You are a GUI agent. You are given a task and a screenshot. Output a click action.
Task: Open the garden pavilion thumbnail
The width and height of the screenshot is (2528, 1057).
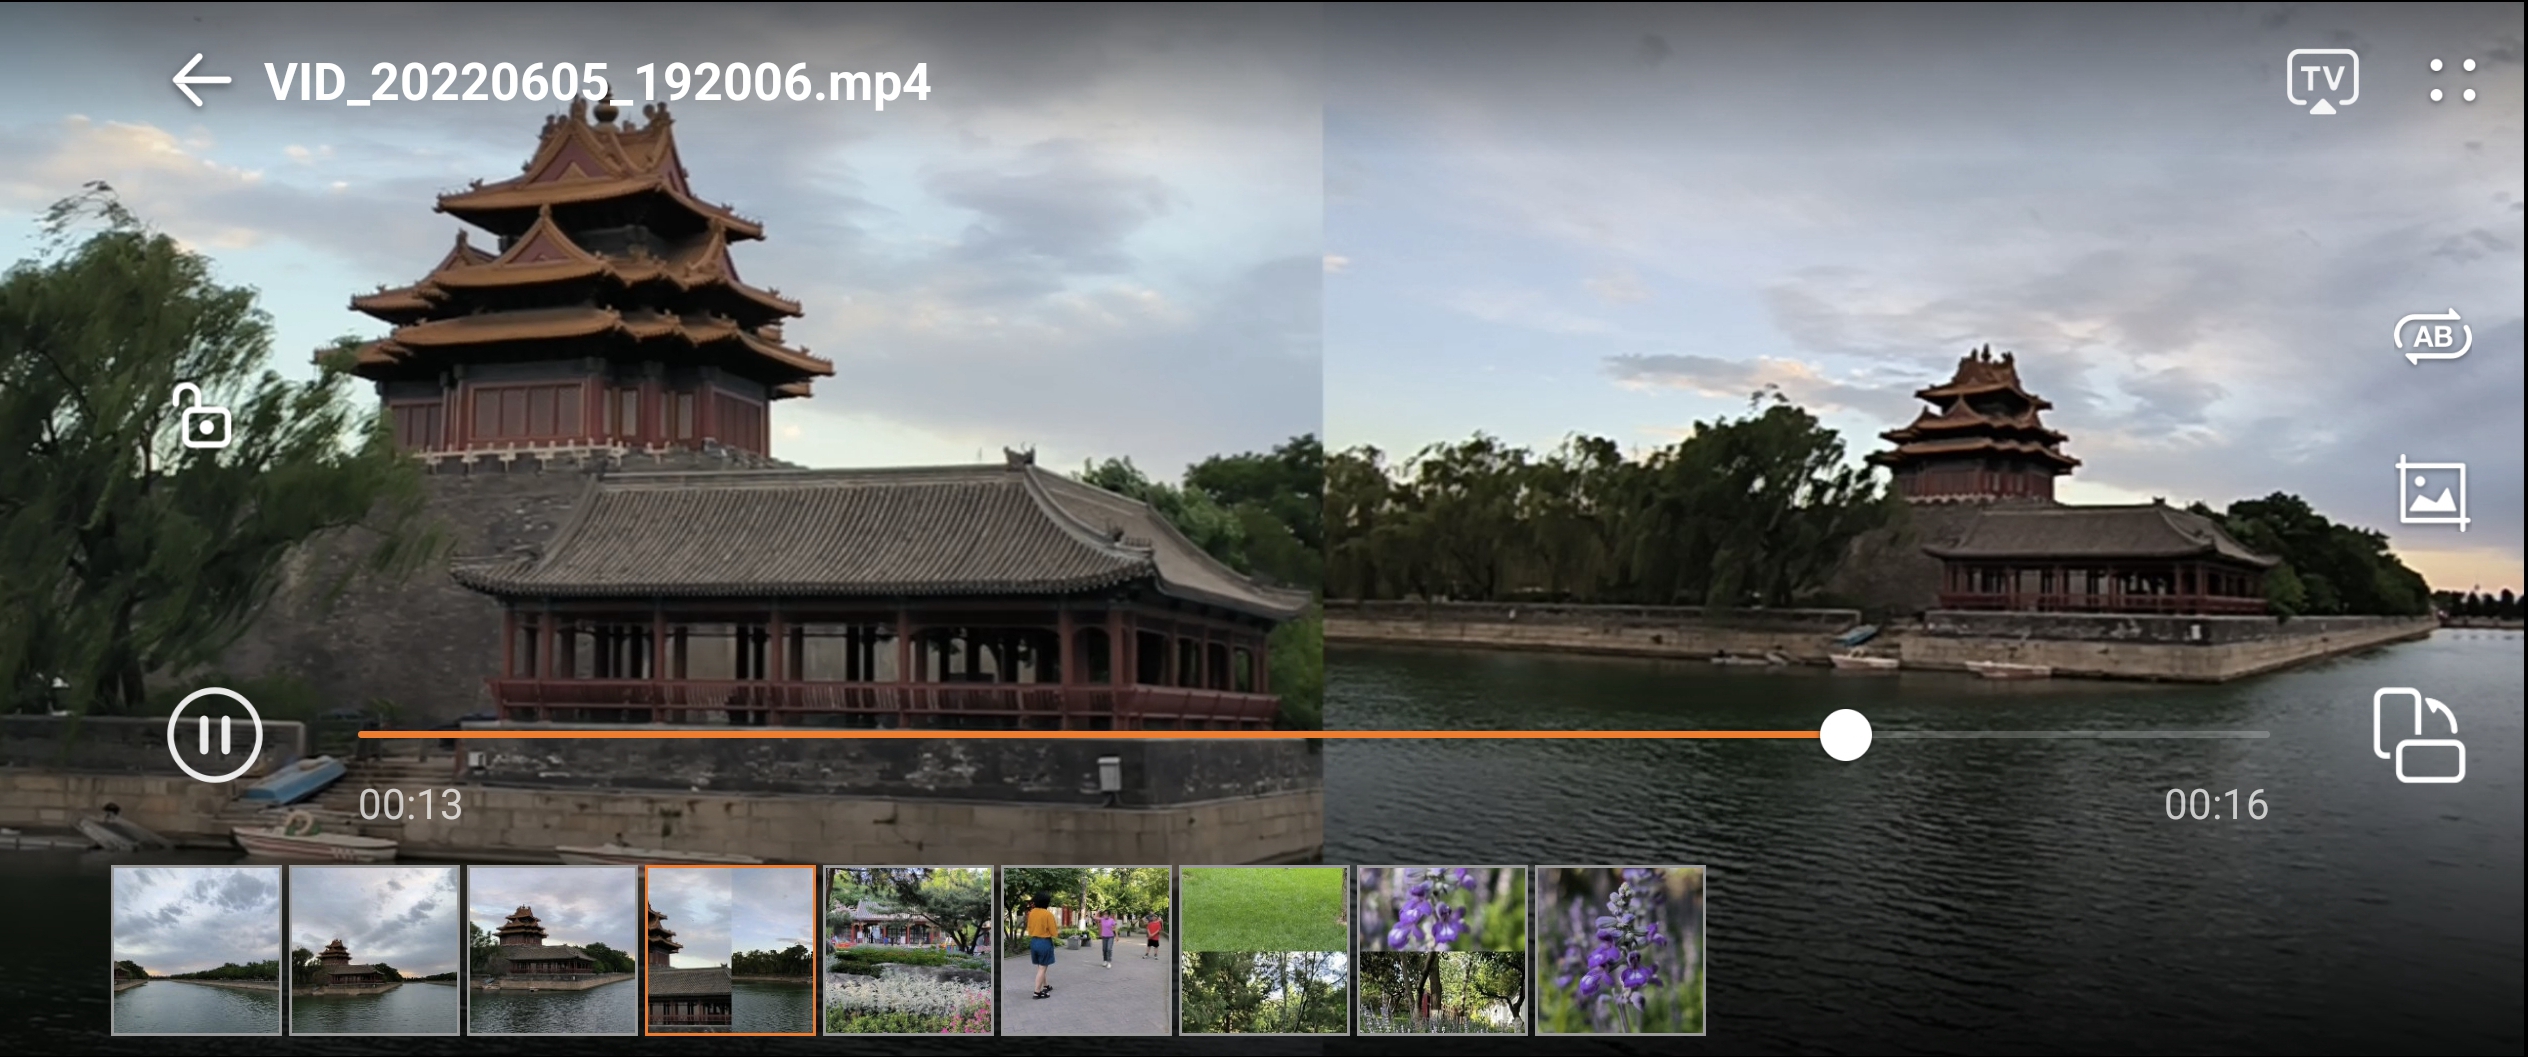908,950
